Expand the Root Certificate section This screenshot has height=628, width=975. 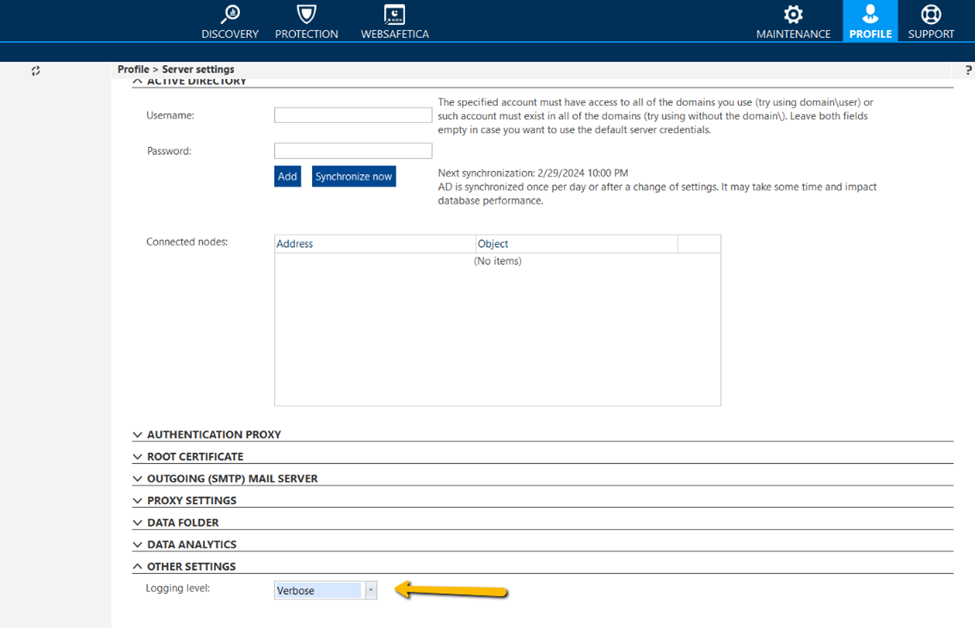[x=138, y=456]
